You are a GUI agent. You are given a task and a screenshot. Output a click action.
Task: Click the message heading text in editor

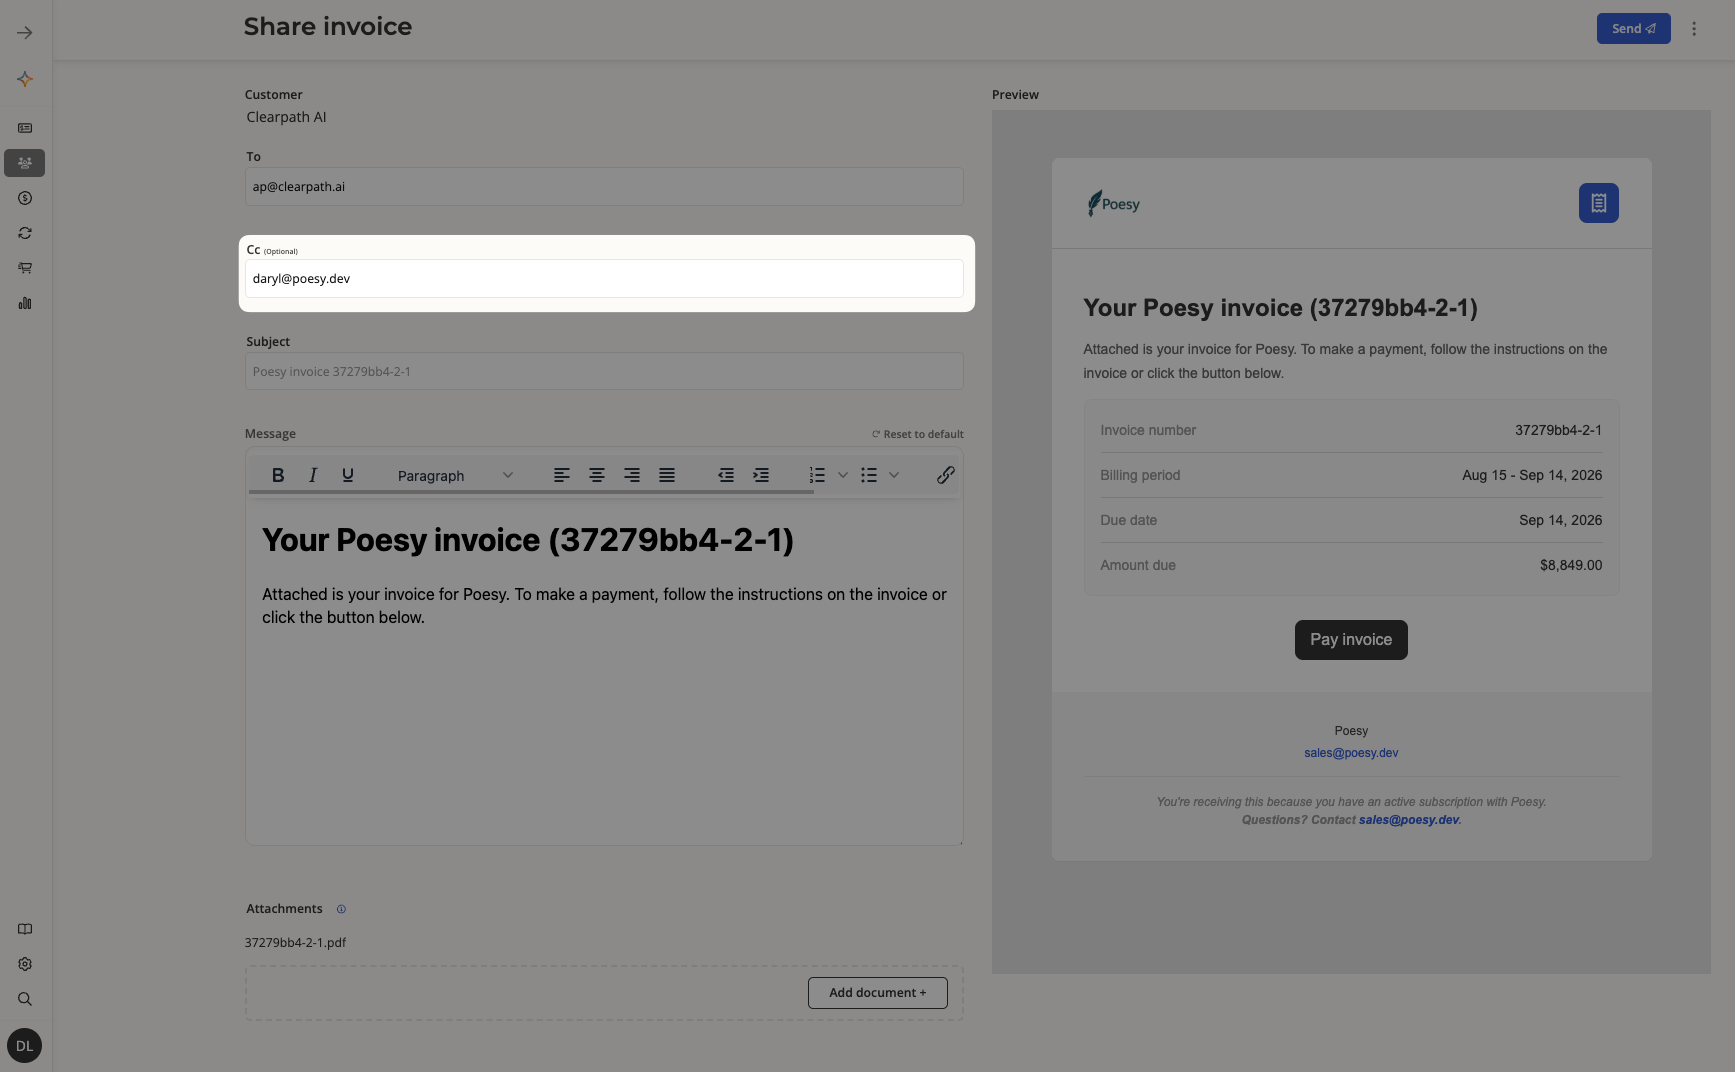pos(528,540)
